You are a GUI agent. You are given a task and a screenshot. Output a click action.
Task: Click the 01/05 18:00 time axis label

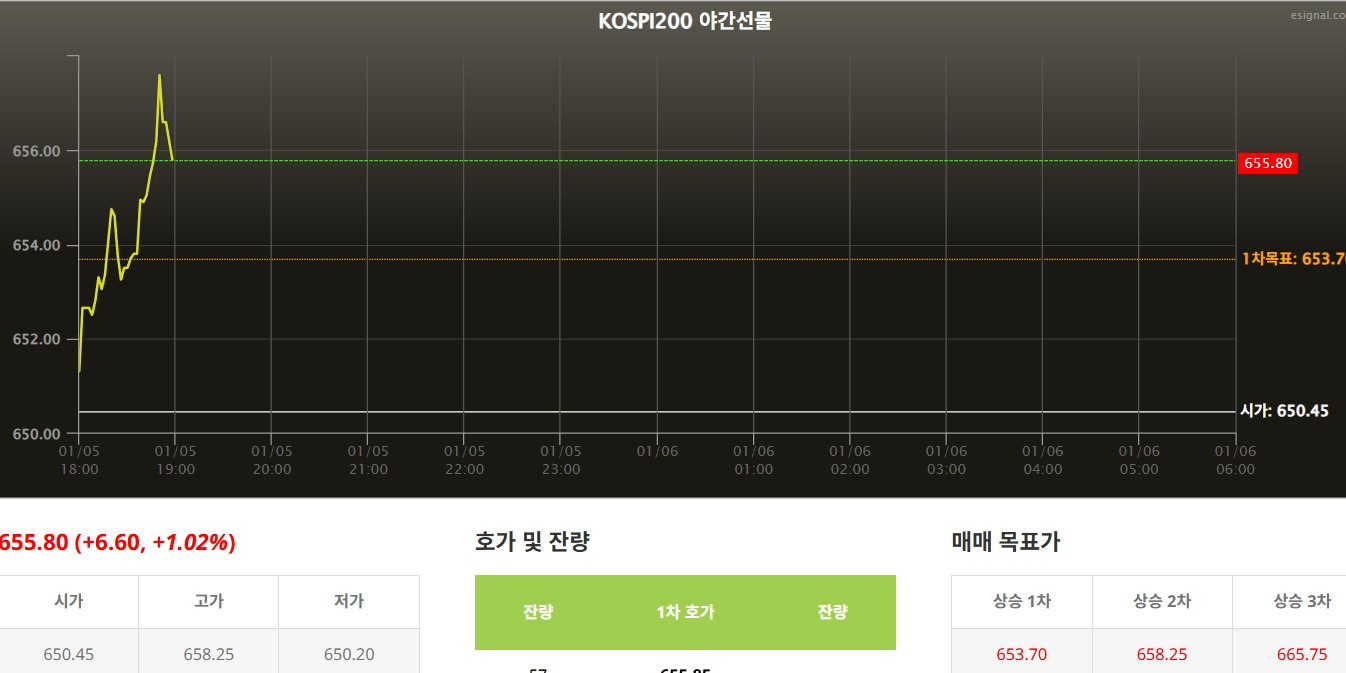79,460
